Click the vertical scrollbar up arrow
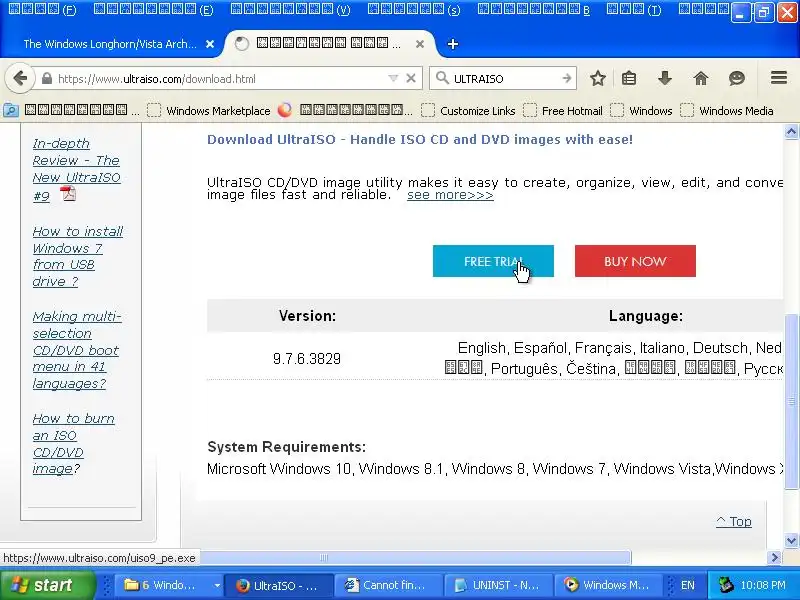The width and height of the screenshot is (800, 600). [791, 132]
